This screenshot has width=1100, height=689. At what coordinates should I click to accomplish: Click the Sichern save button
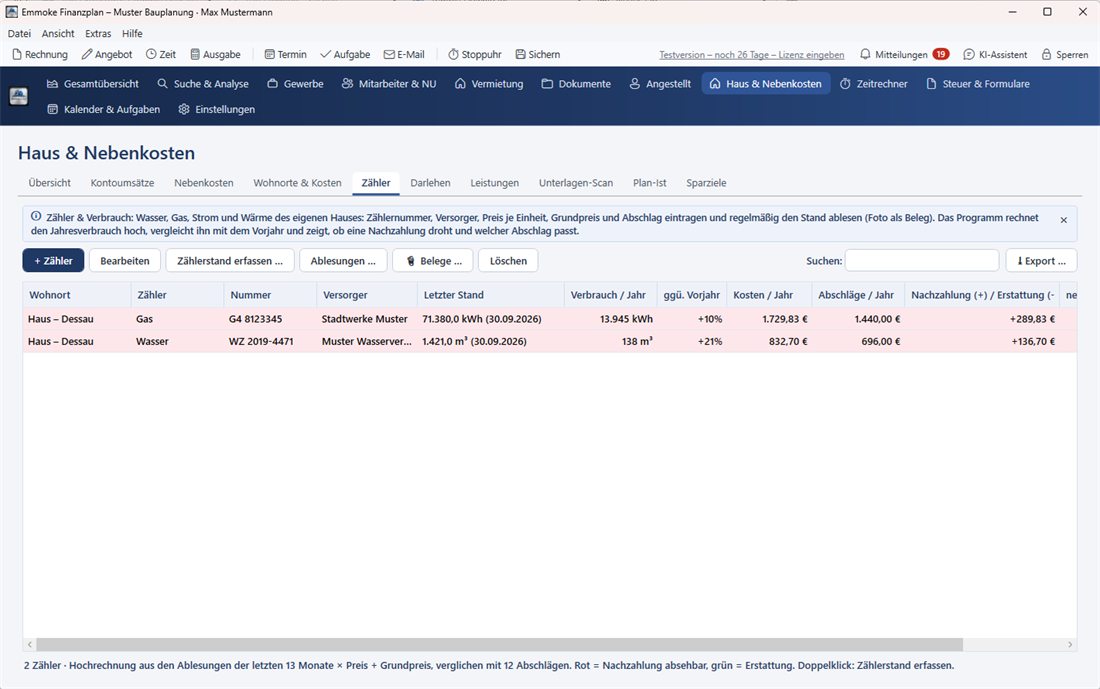[x=538, y=54]
